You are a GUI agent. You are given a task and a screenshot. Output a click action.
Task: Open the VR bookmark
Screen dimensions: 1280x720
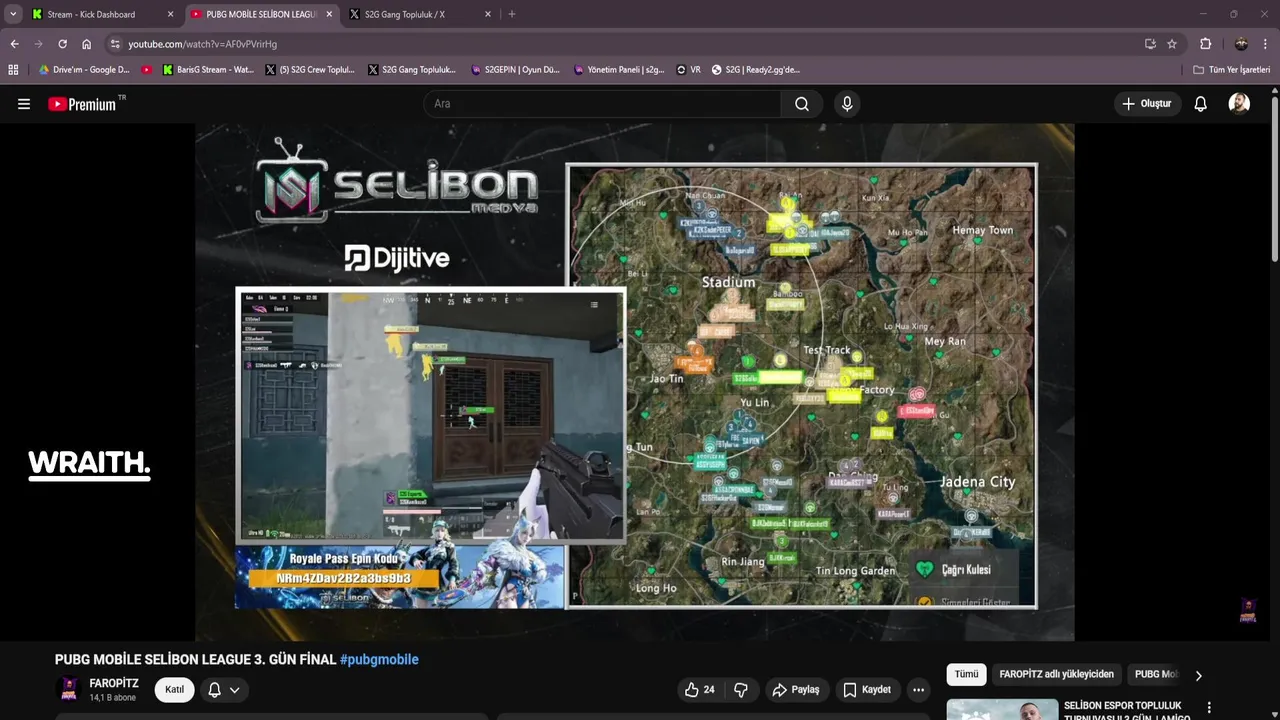coord(689,70)
